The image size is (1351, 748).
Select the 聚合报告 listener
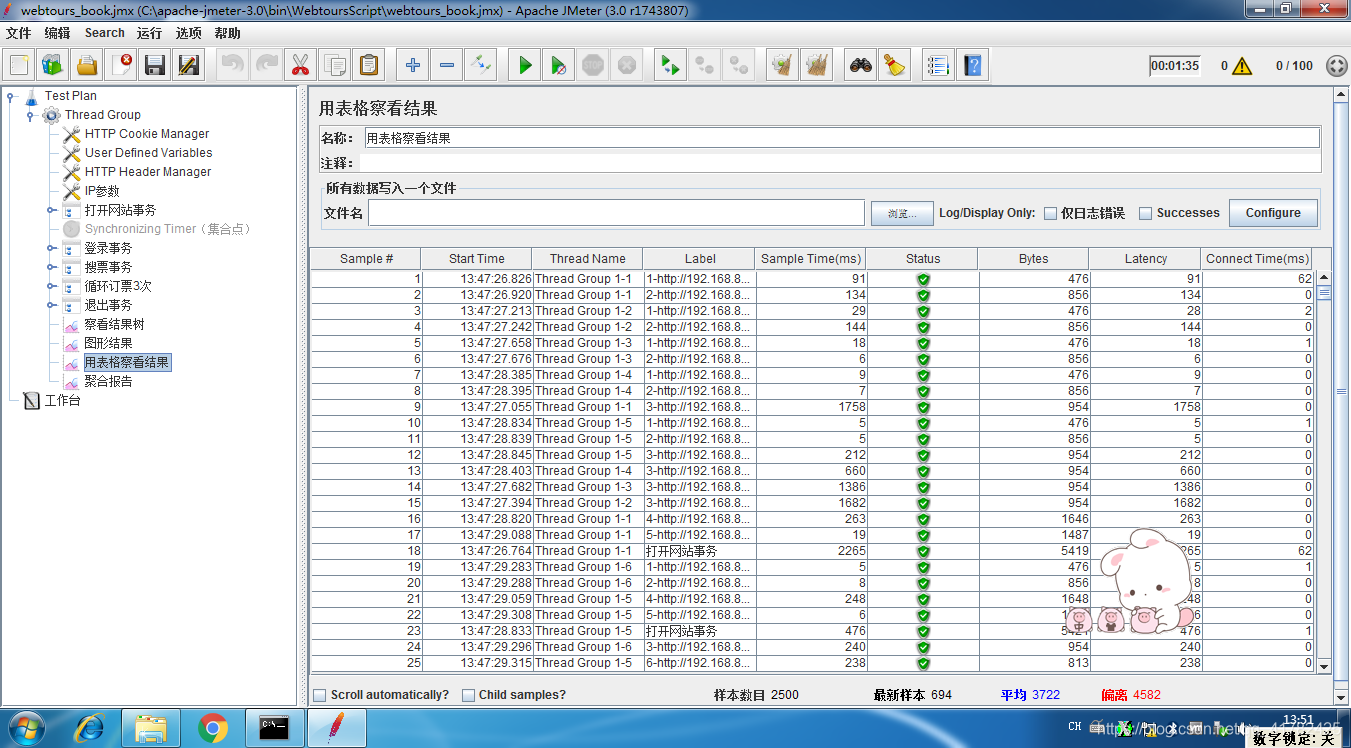(108, 381)
